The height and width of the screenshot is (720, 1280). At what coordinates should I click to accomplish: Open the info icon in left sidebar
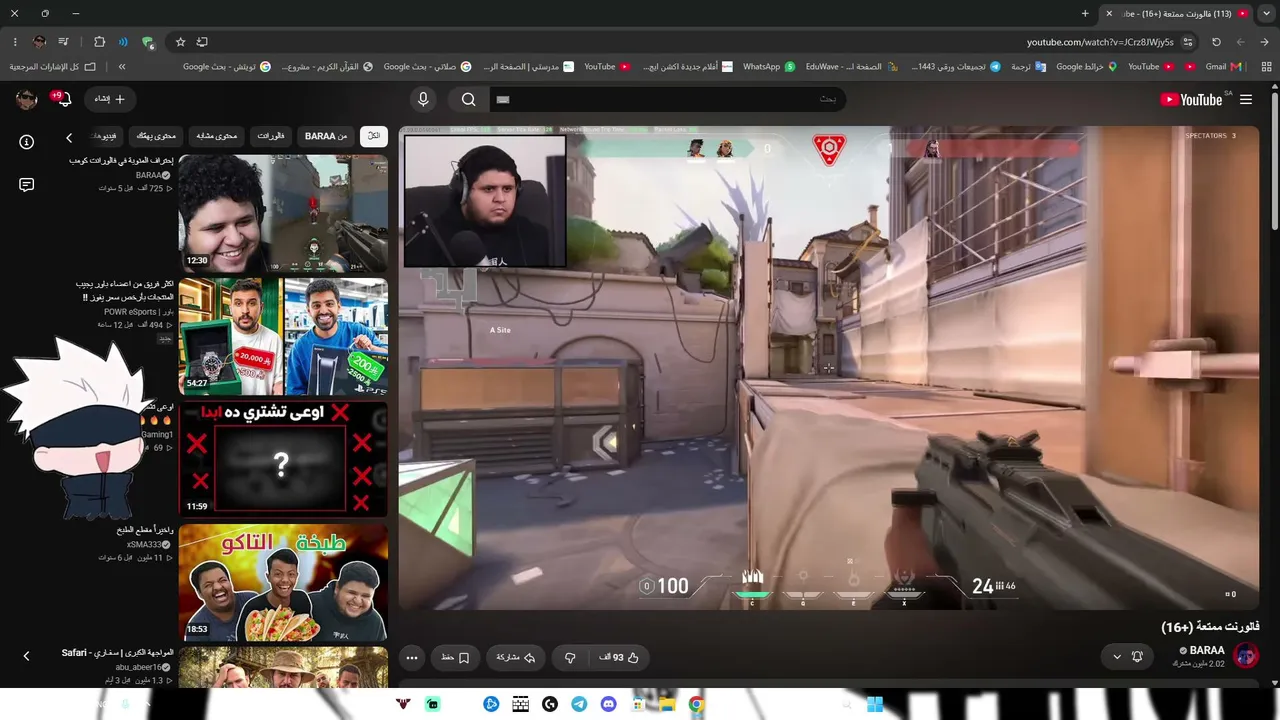27,142
